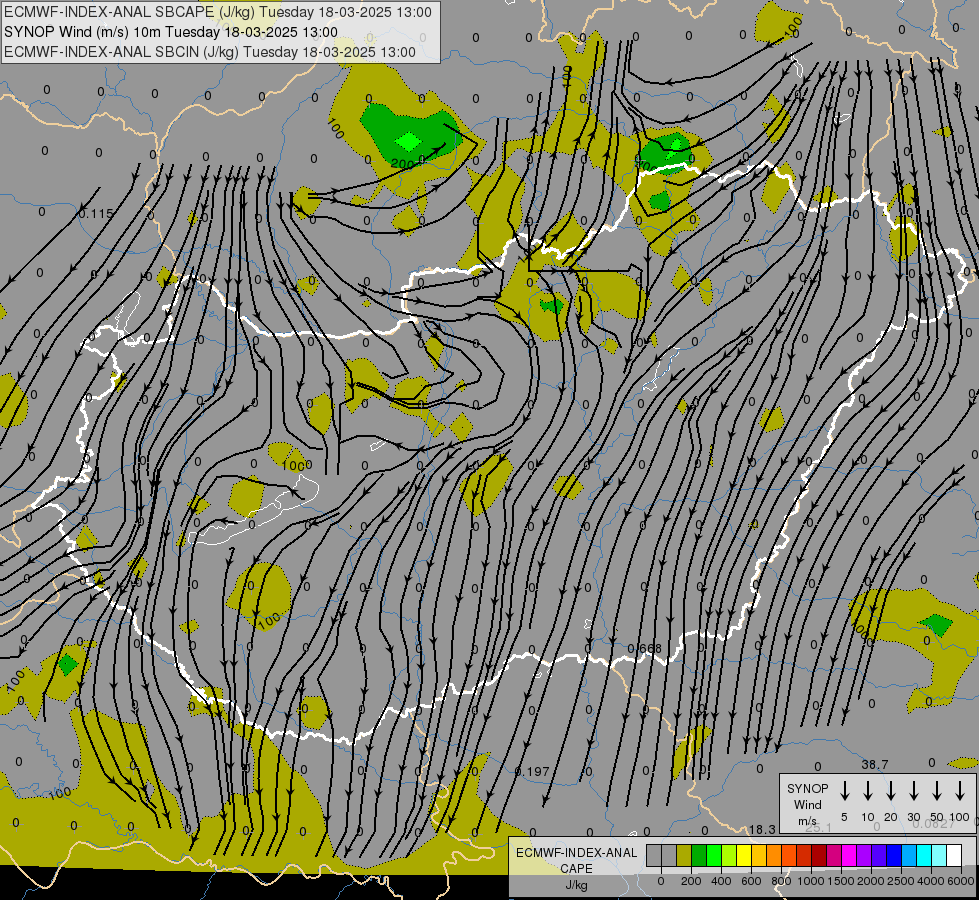Click the 2000 tick on CAPE scale
Viewport: 979px width, 900px height.
pos(871,881)
